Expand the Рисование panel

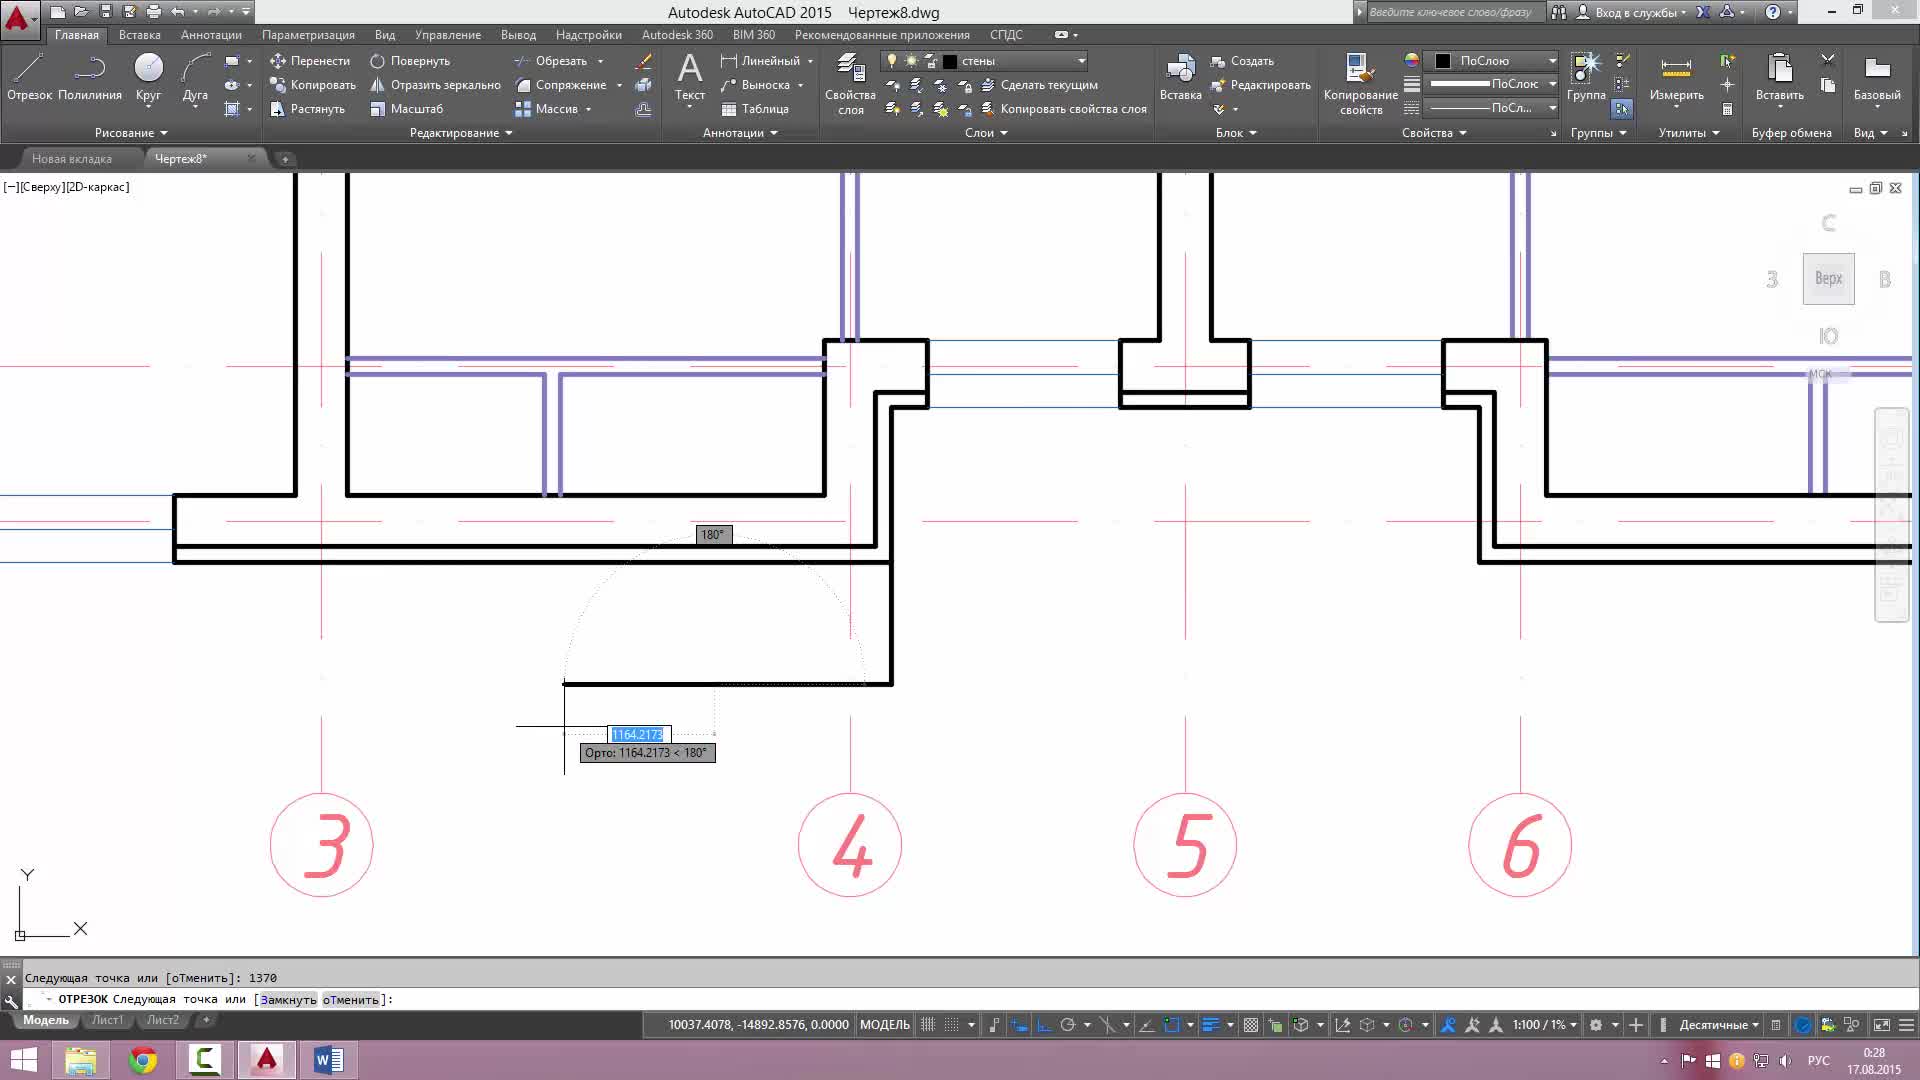(131, 133)
